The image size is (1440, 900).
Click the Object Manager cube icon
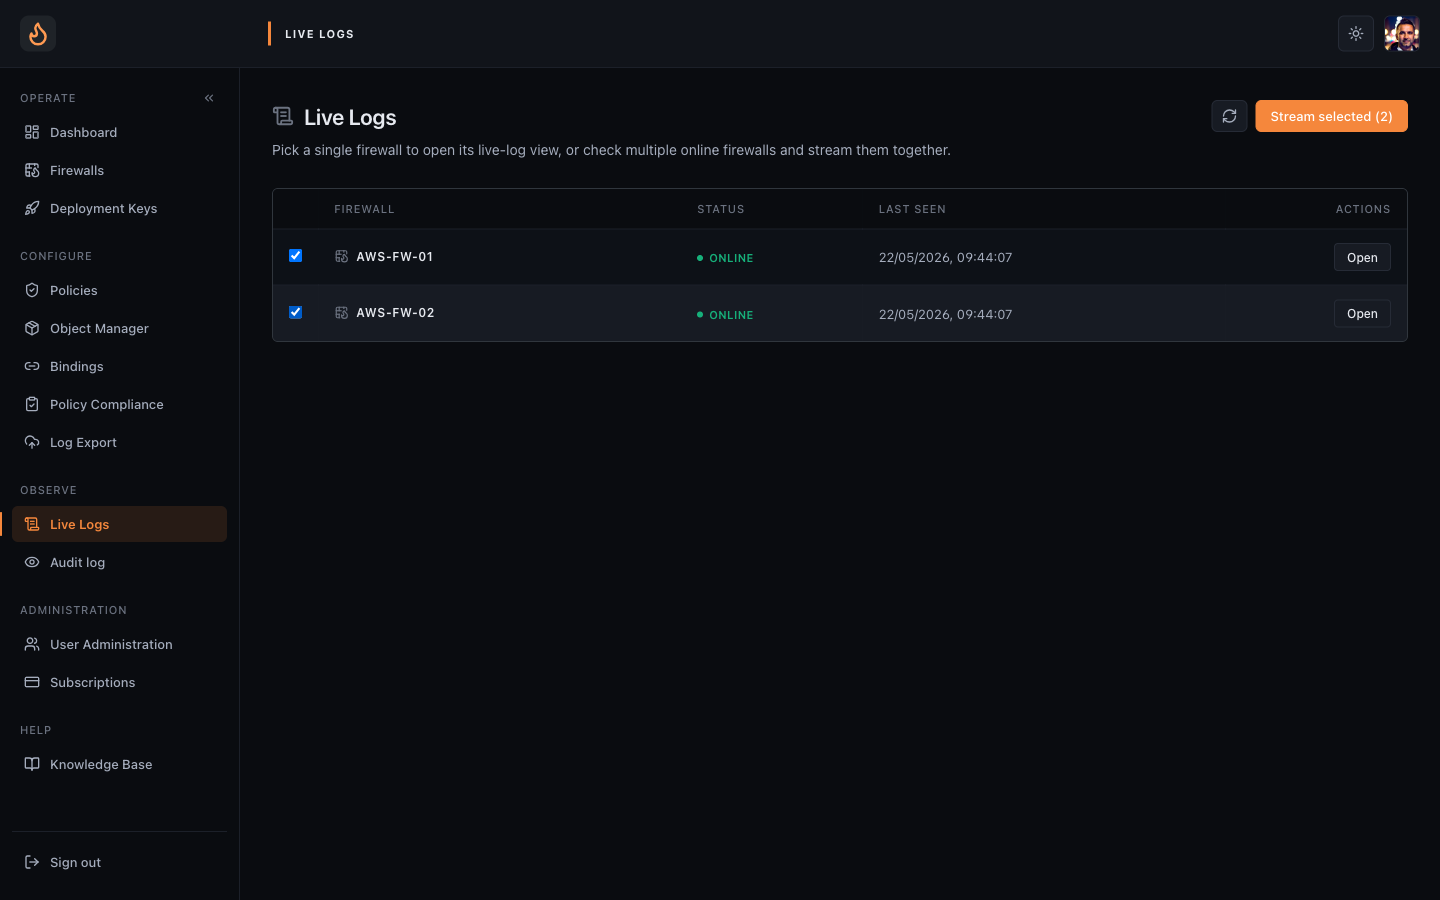click(x=32, y=328)
